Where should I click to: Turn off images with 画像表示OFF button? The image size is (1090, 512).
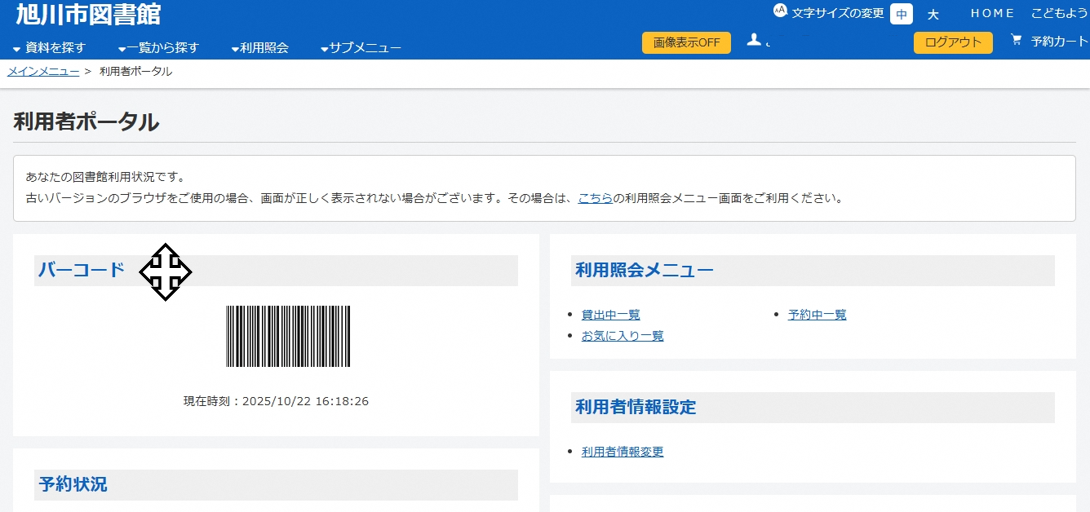[x=686, y=42]
